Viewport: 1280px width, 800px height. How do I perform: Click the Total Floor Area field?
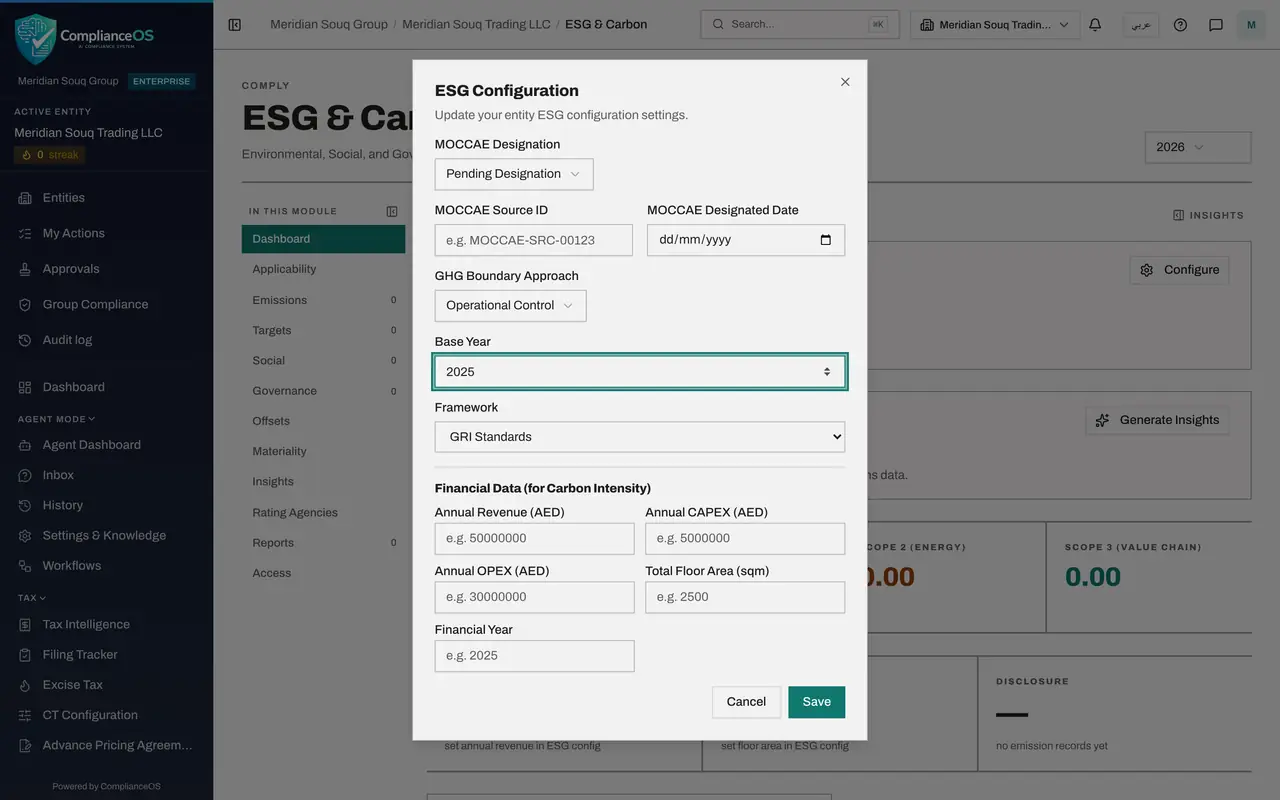(745, 597)
